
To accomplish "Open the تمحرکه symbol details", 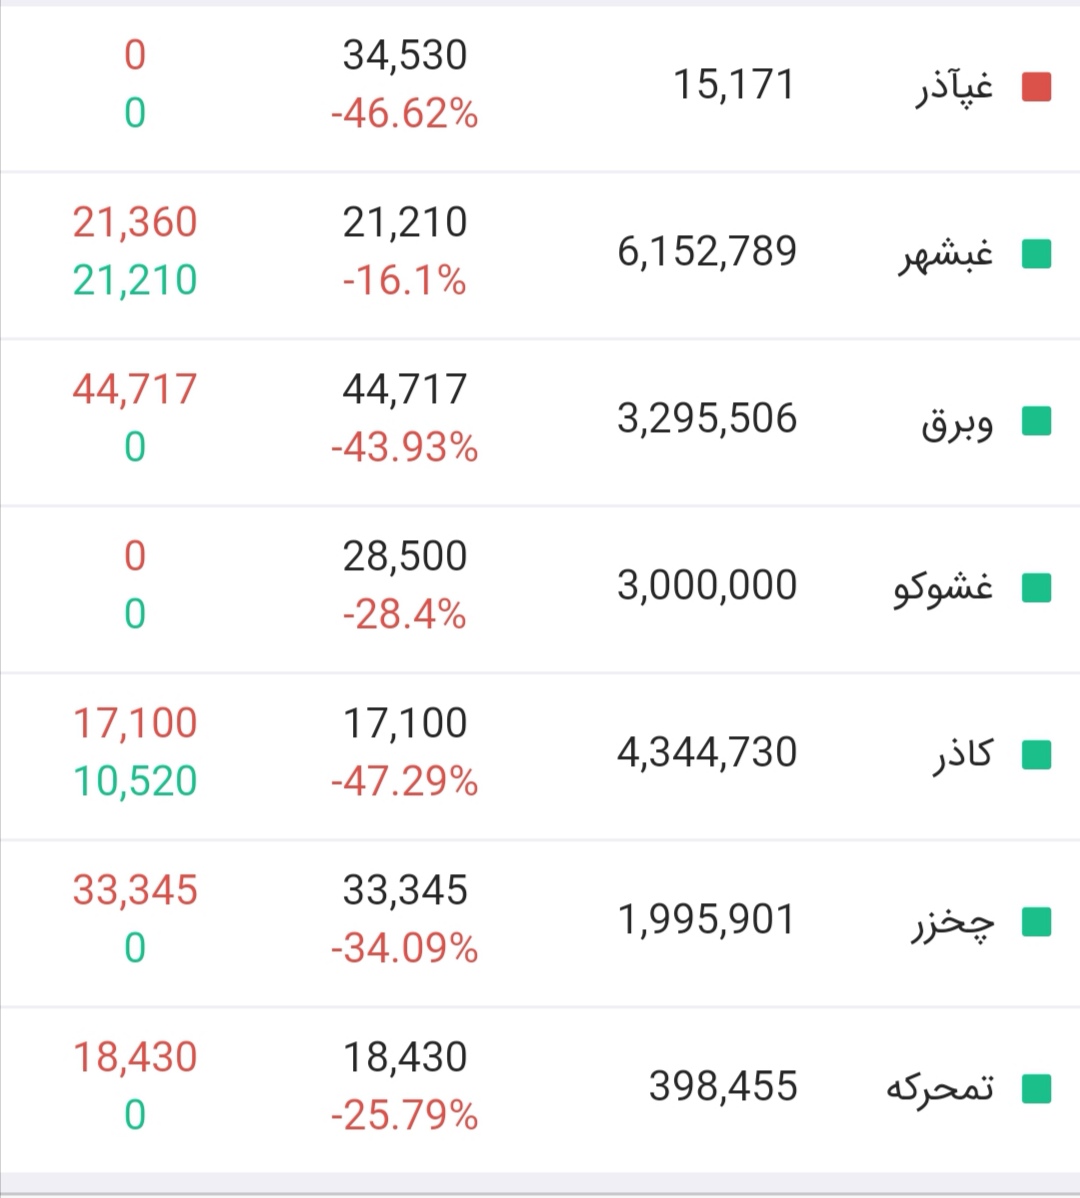I will pos(940,1088).
